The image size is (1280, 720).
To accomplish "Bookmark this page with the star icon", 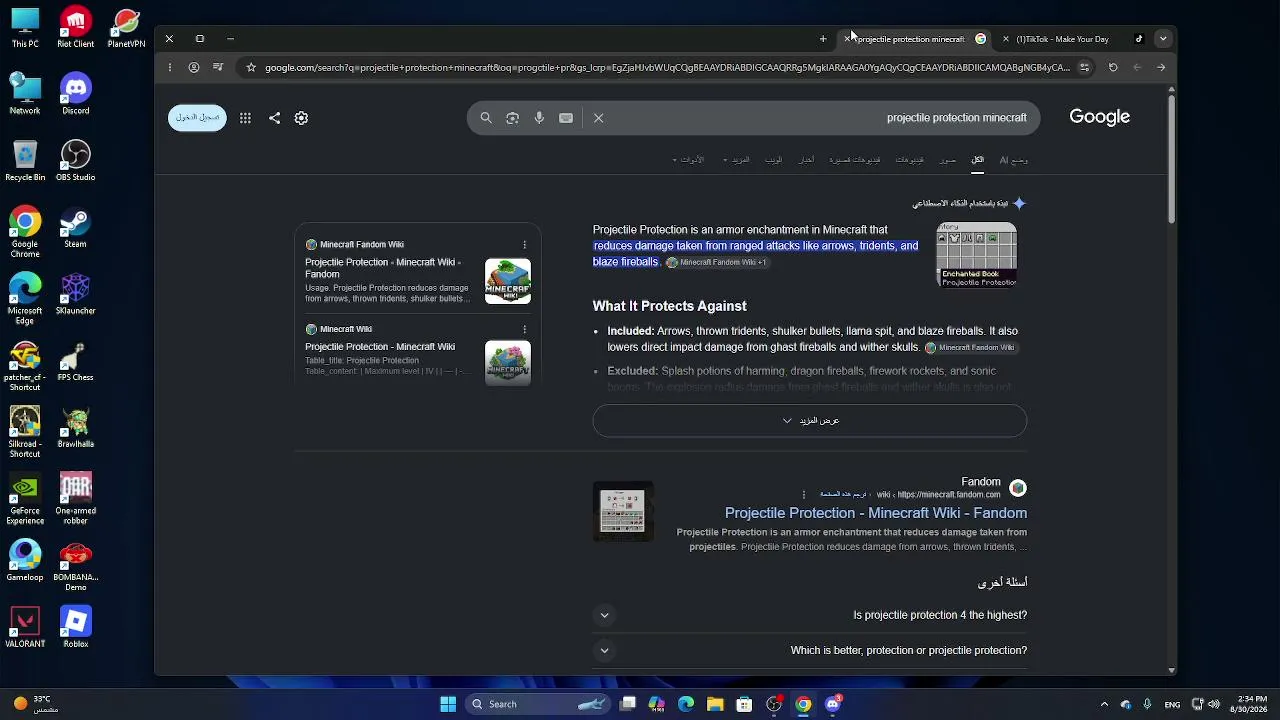I will click(x=251, y=68).
